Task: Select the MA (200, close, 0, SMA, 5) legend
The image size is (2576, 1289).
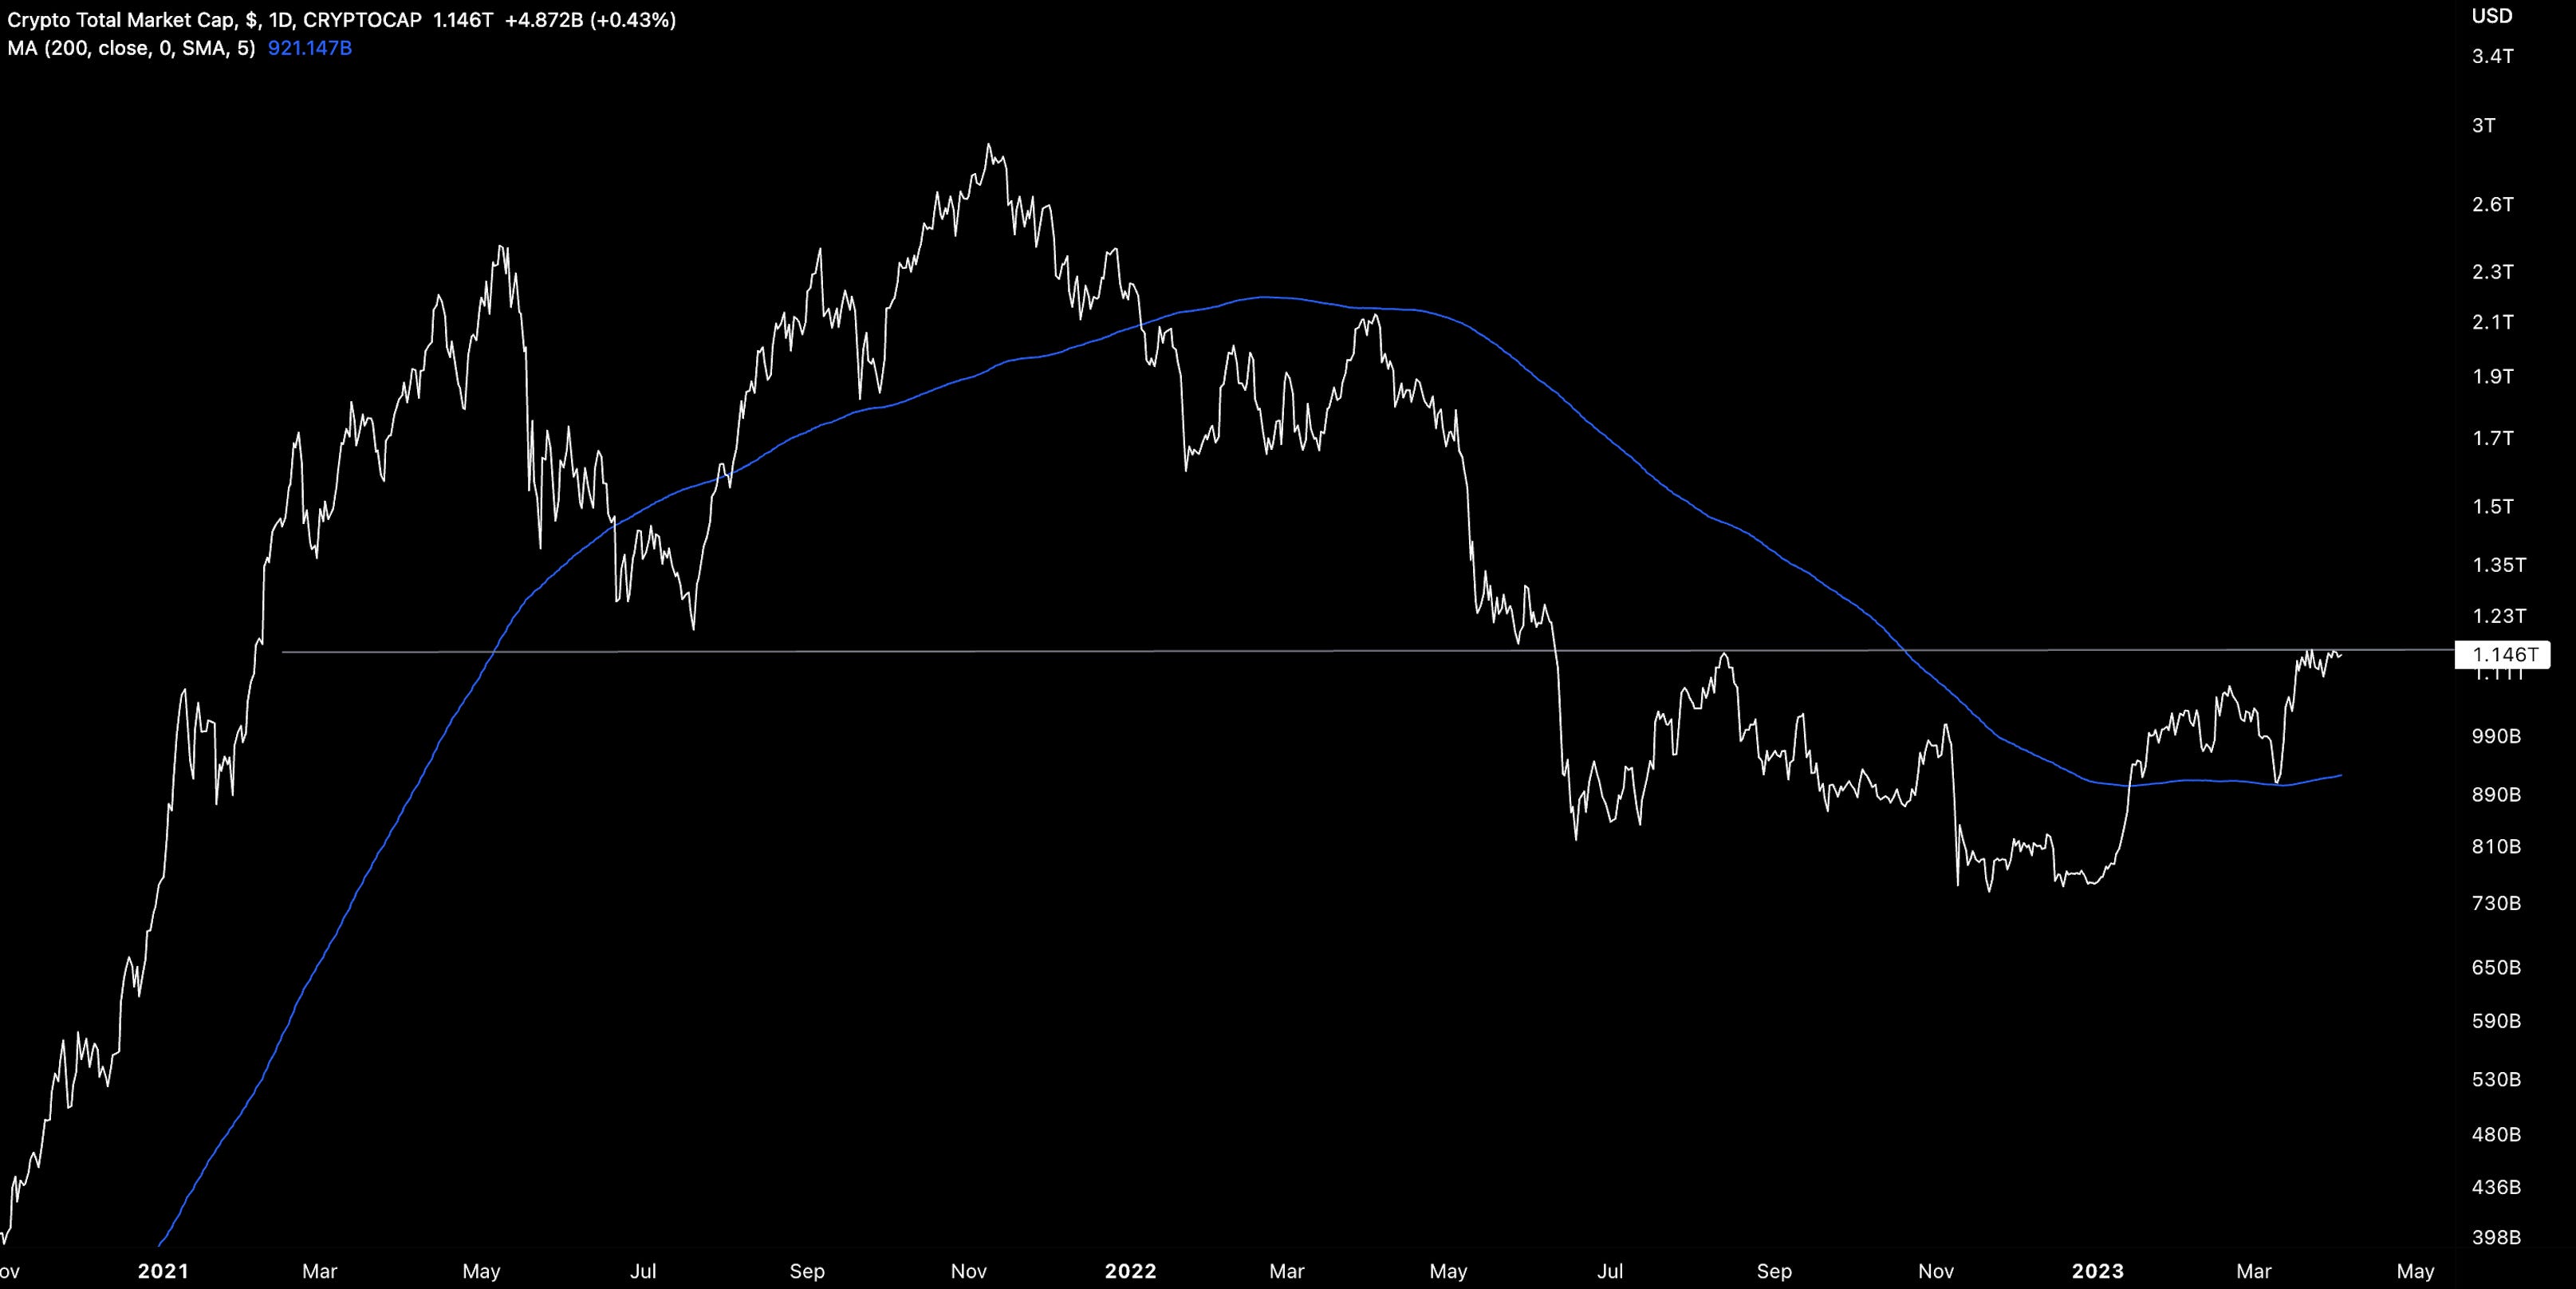Action: [131, 48]
